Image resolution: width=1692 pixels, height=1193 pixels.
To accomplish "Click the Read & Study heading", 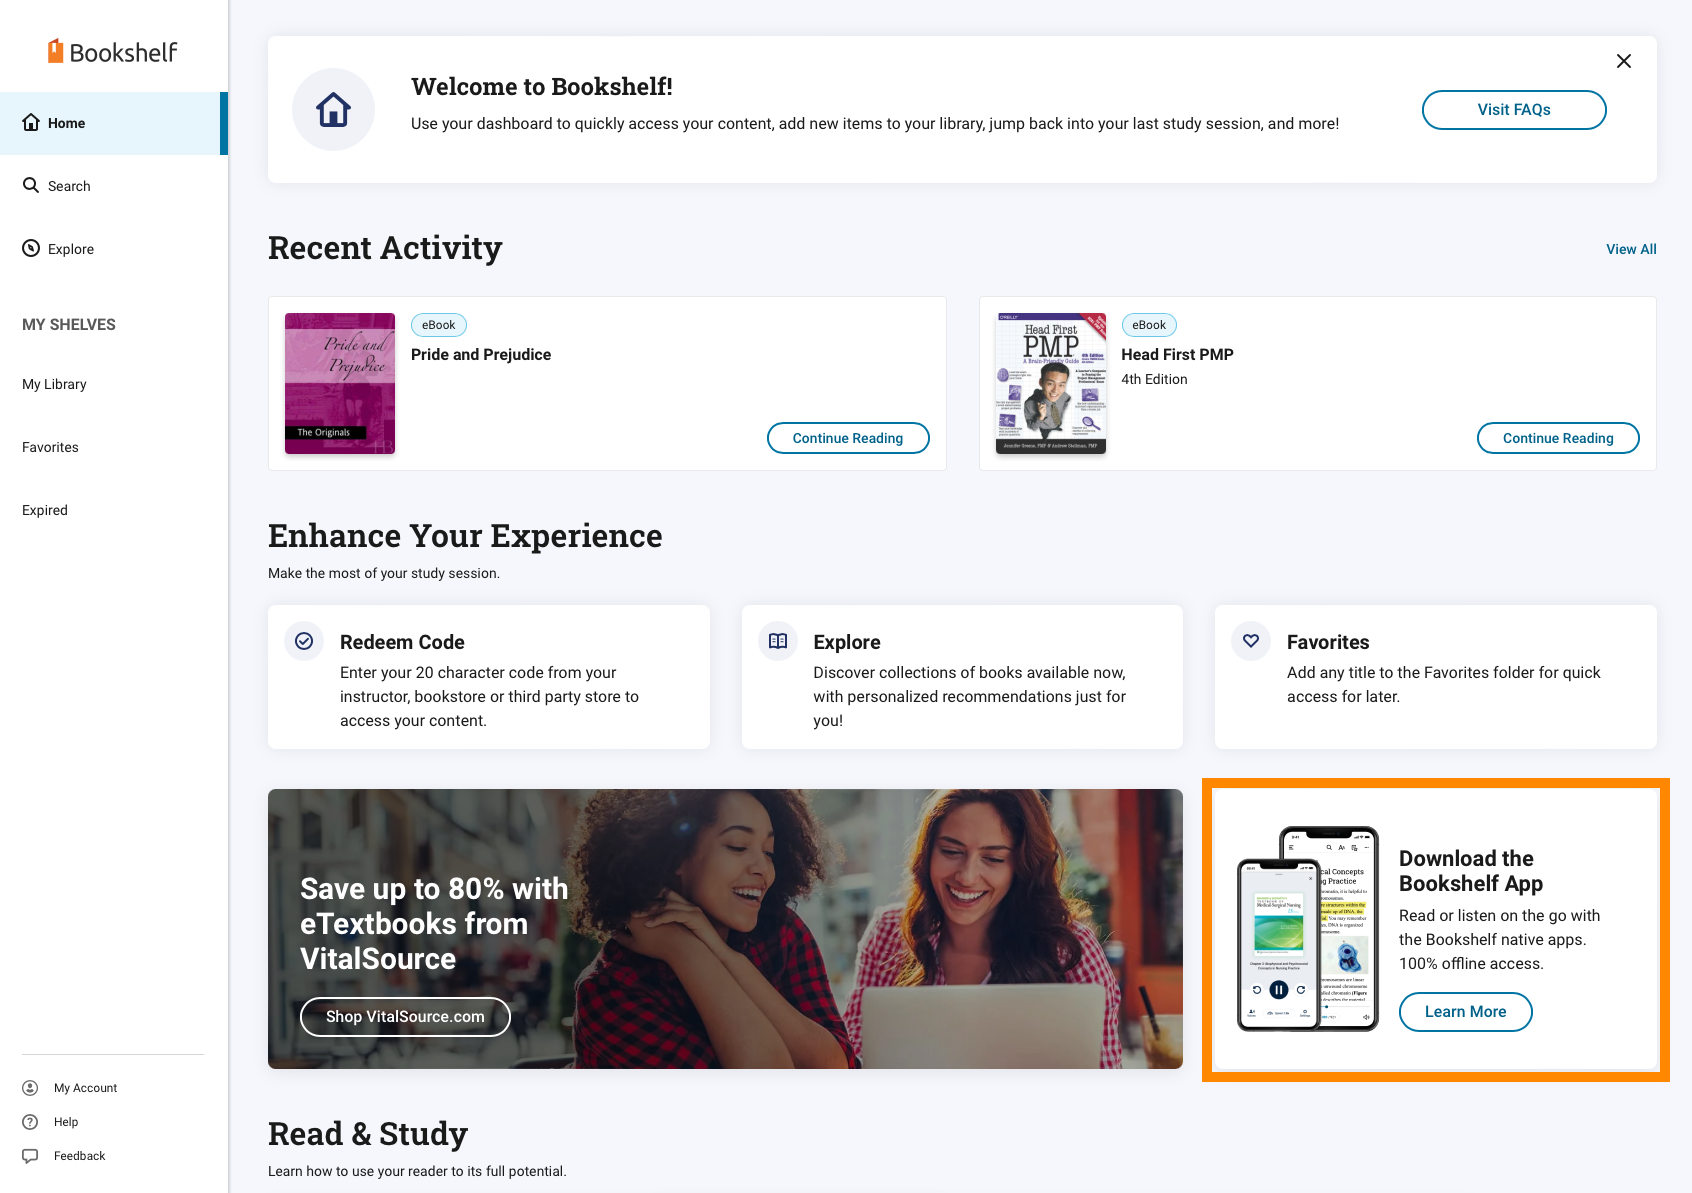I will 368,1134.
